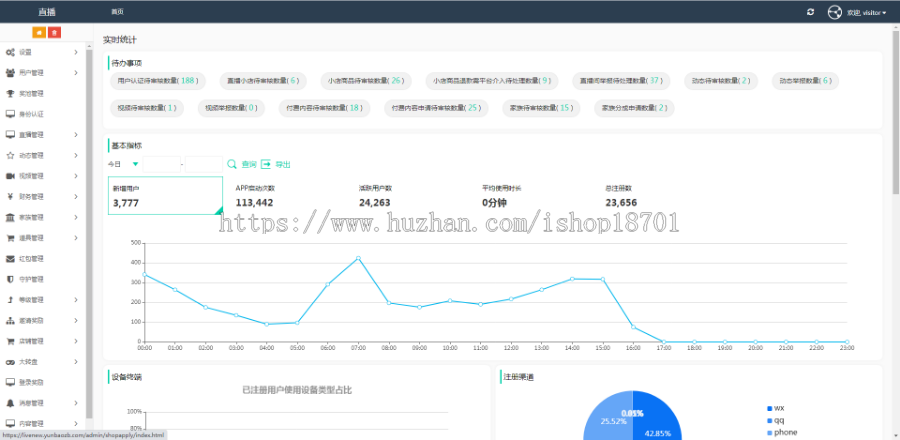
Task: Click the bank building icon for 家族管理
Action: click(x=10, y=217)
